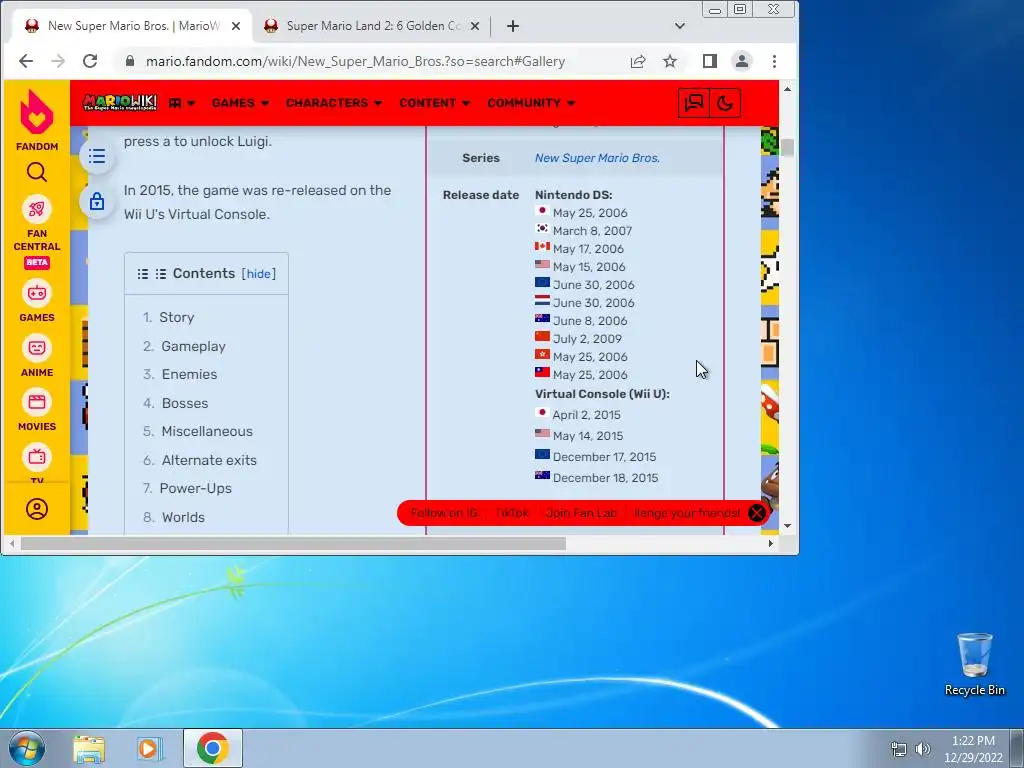Click the vertical page scrollbar thumb

pos(788,148)
